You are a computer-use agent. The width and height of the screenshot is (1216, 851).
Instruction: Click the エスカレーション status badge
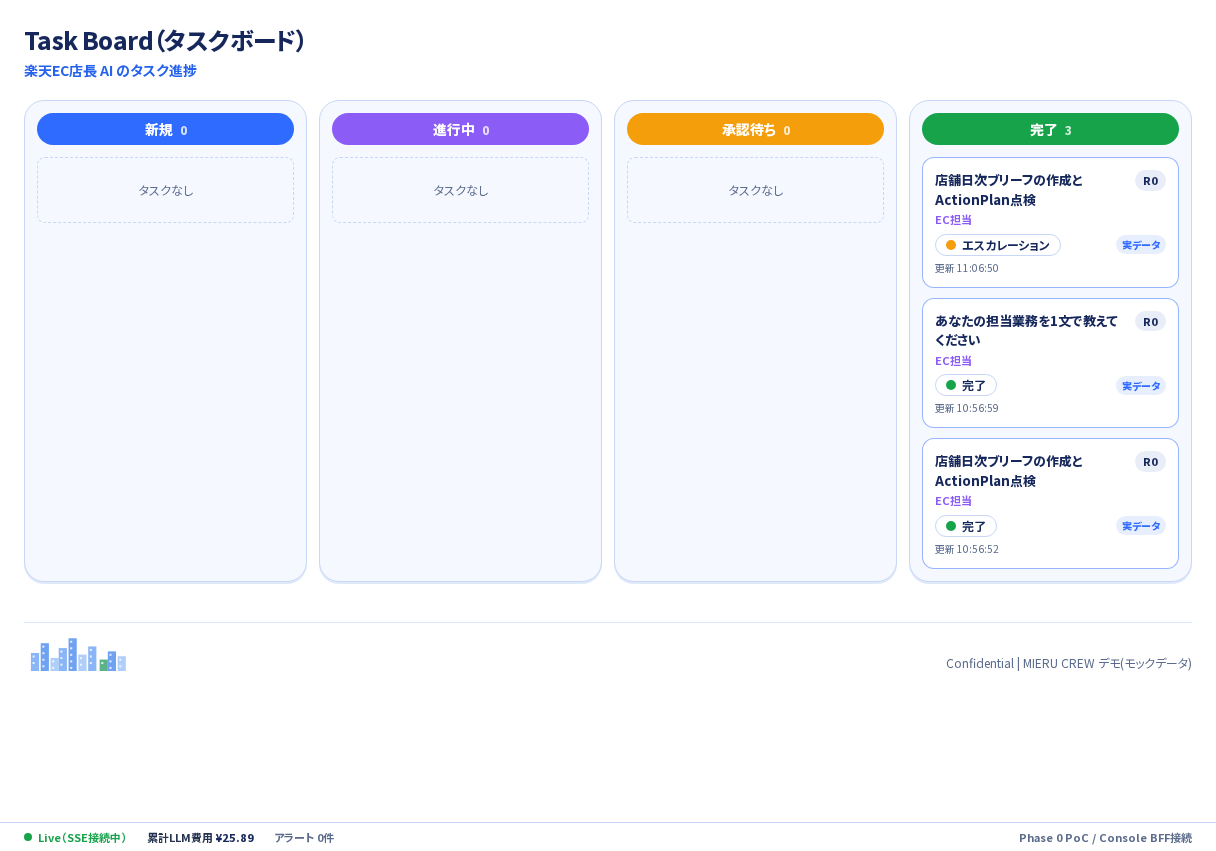coord(997,245)
